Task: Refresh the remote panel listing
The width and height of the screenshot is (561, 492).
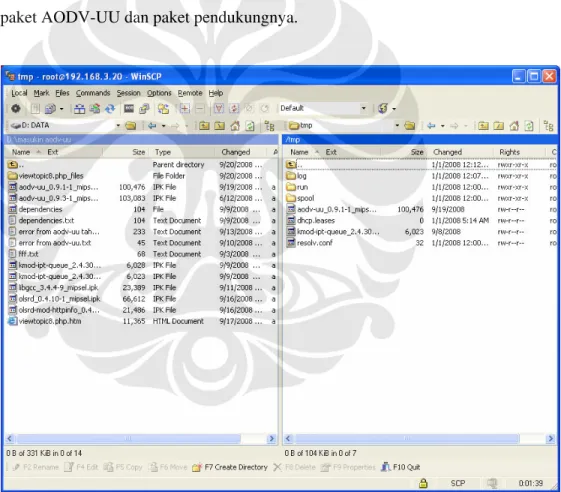Action: tap(529, 126)
